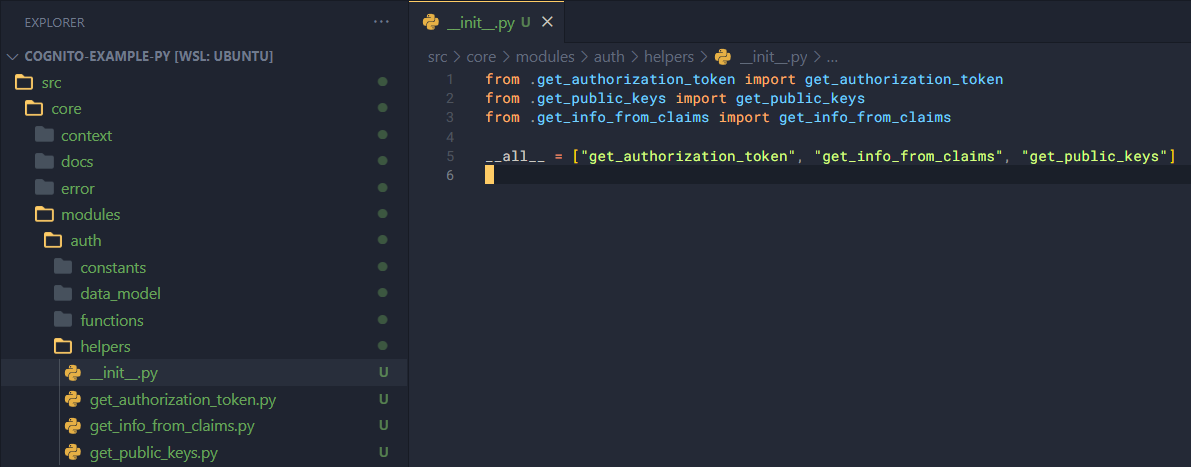Click the docs folder icon
The width and height of the screenshot is (1191, 467).
[x=43, y=161]
